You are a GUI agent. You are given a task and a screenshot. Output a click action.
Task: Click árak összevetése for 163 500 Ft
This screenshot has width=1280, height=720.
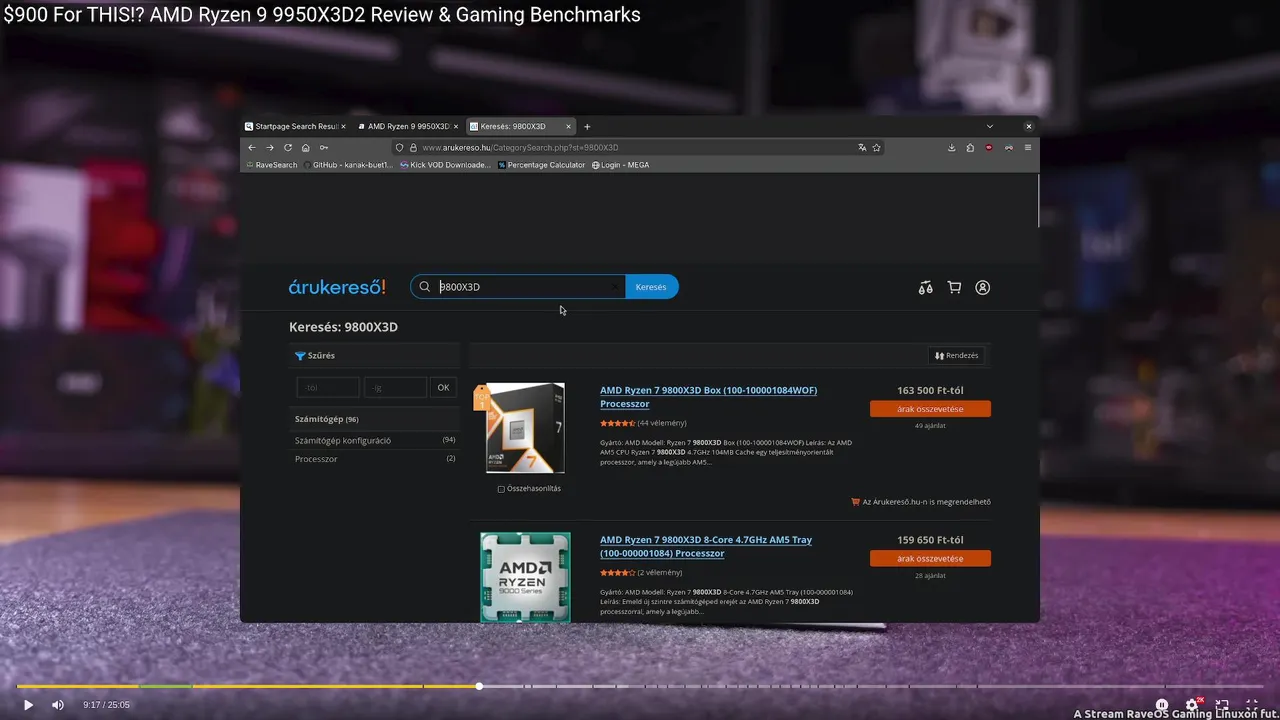click(x=930, y=409)
